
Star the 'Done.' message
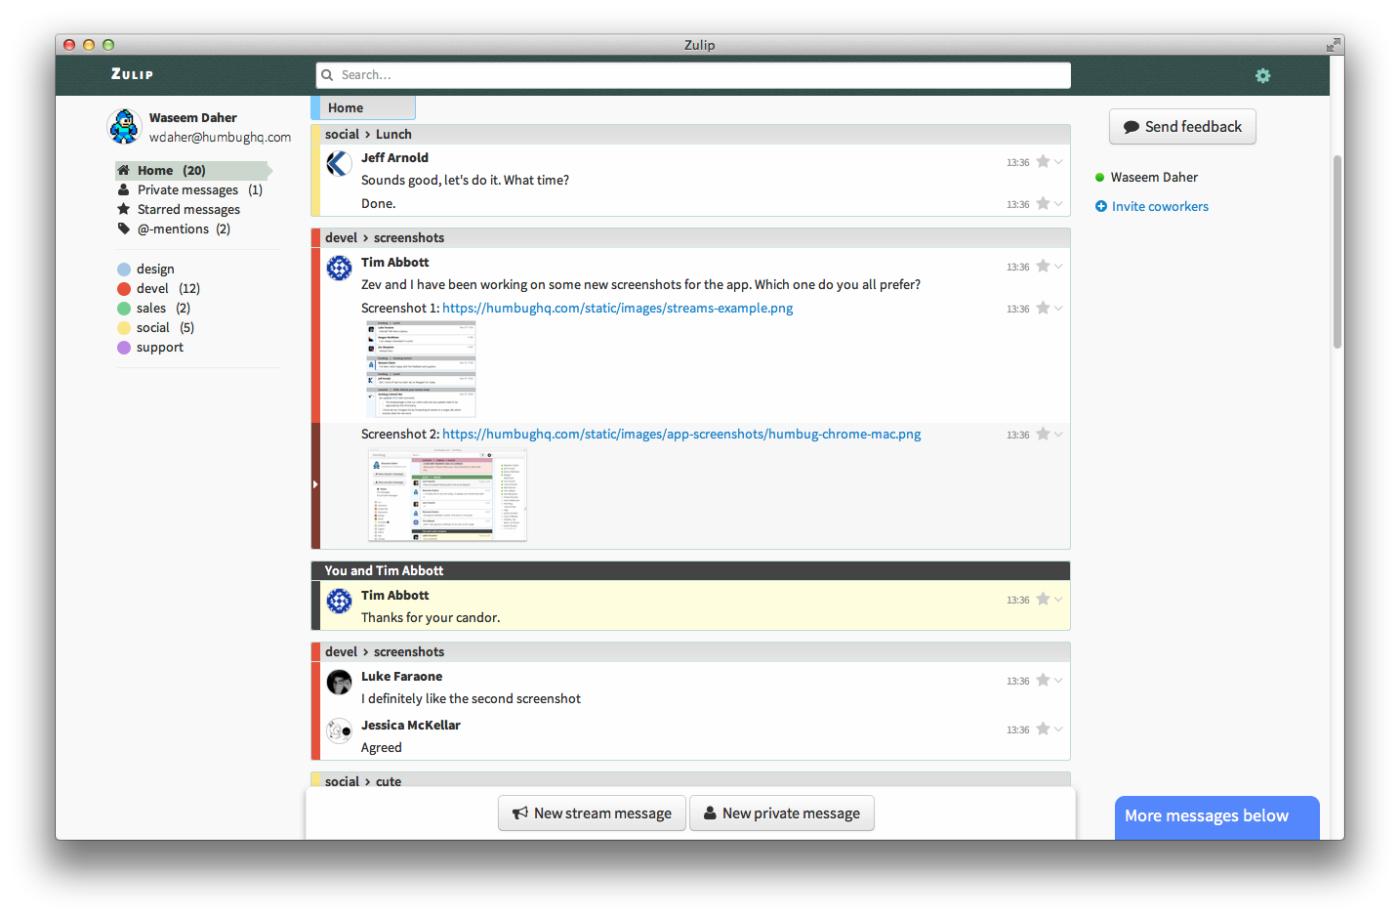1043,204
